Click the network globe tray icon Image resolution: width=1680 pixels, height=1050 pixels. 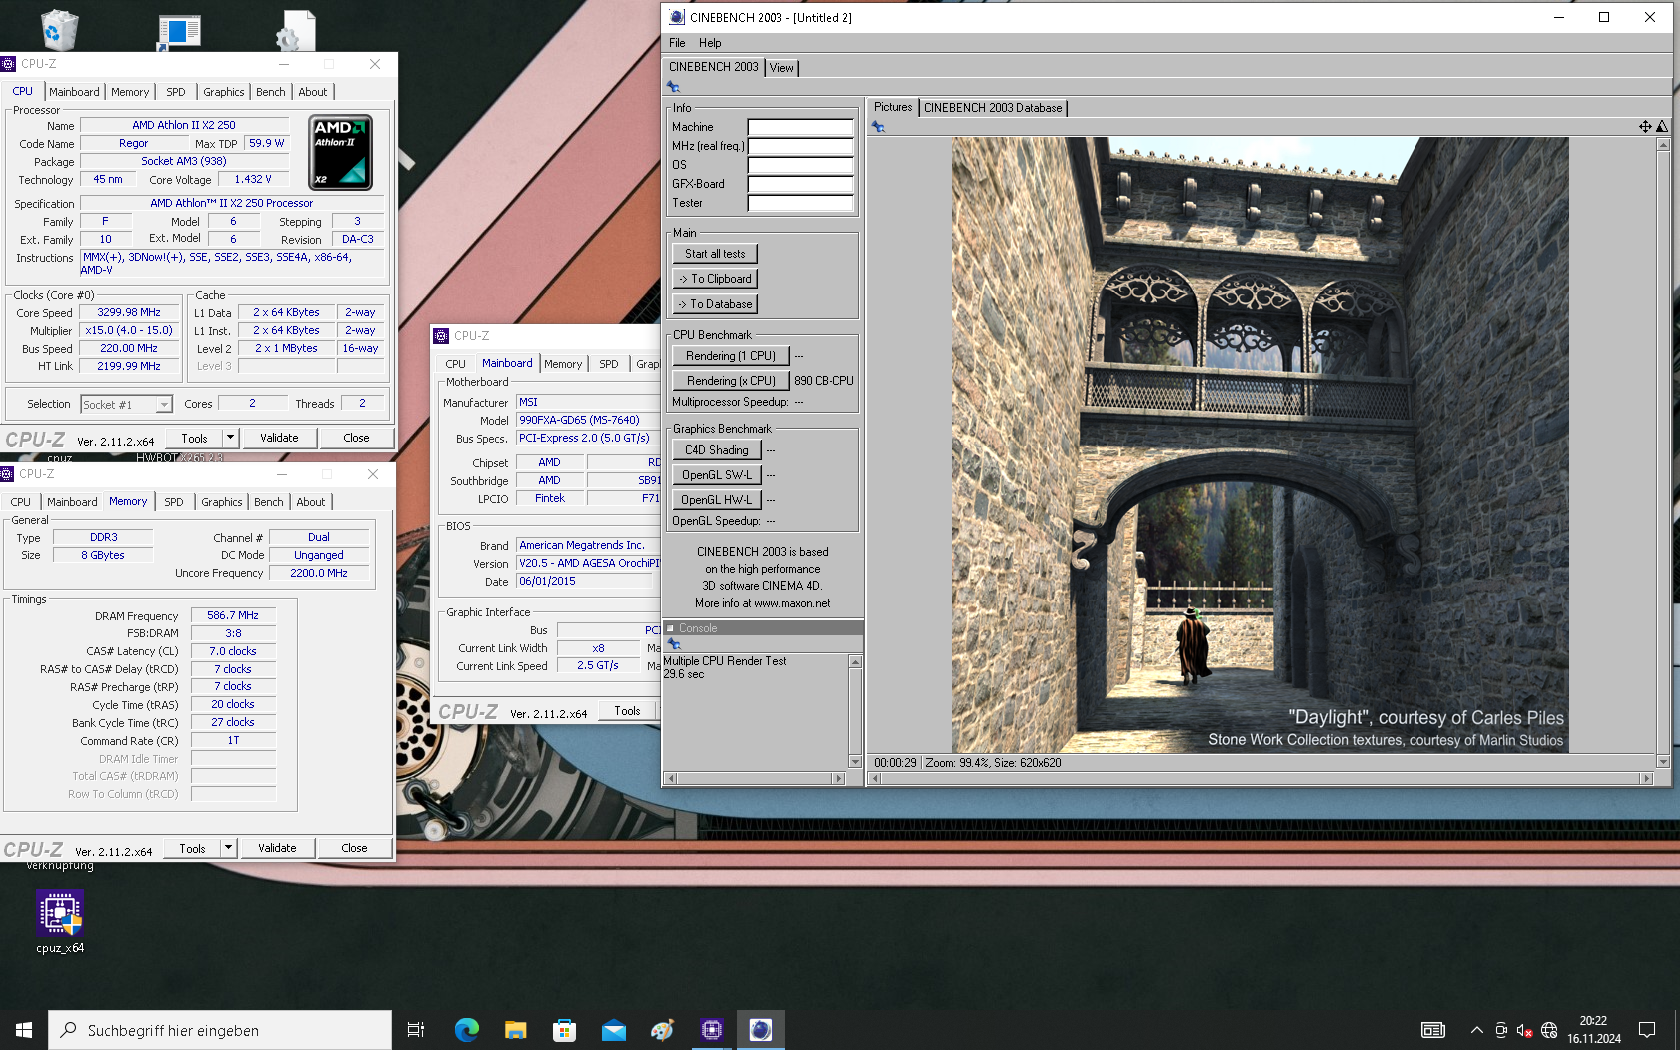(x=1549, y=1030)
